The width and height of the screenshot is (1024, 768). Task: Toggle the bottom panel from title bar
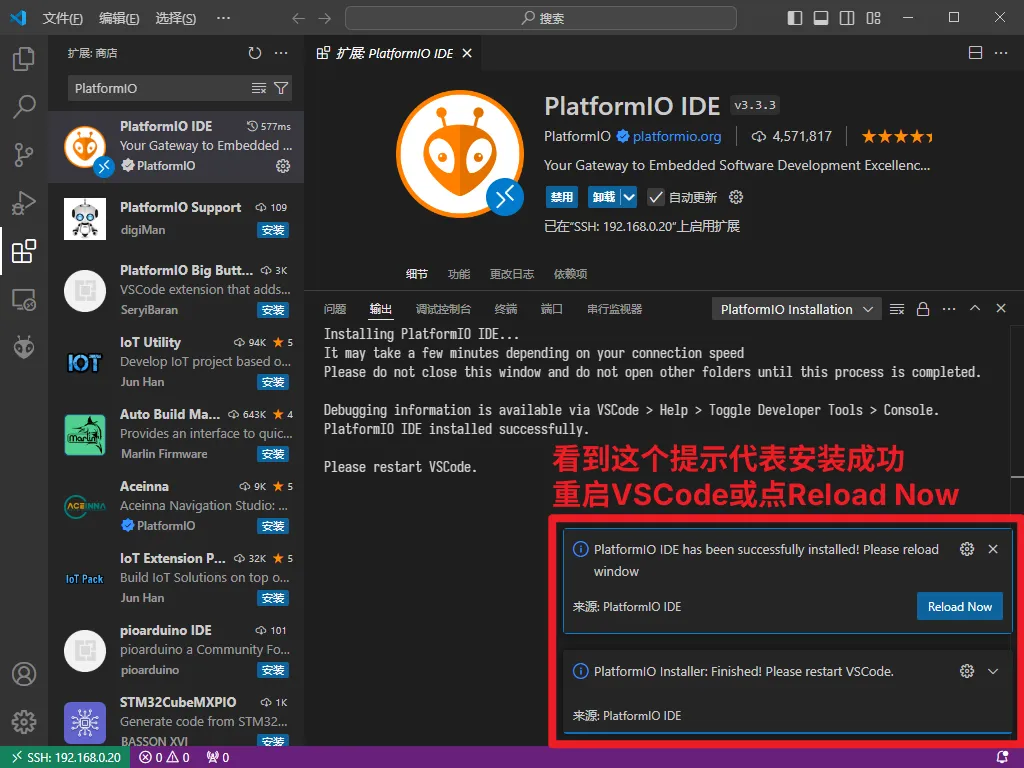click(821, 18)
